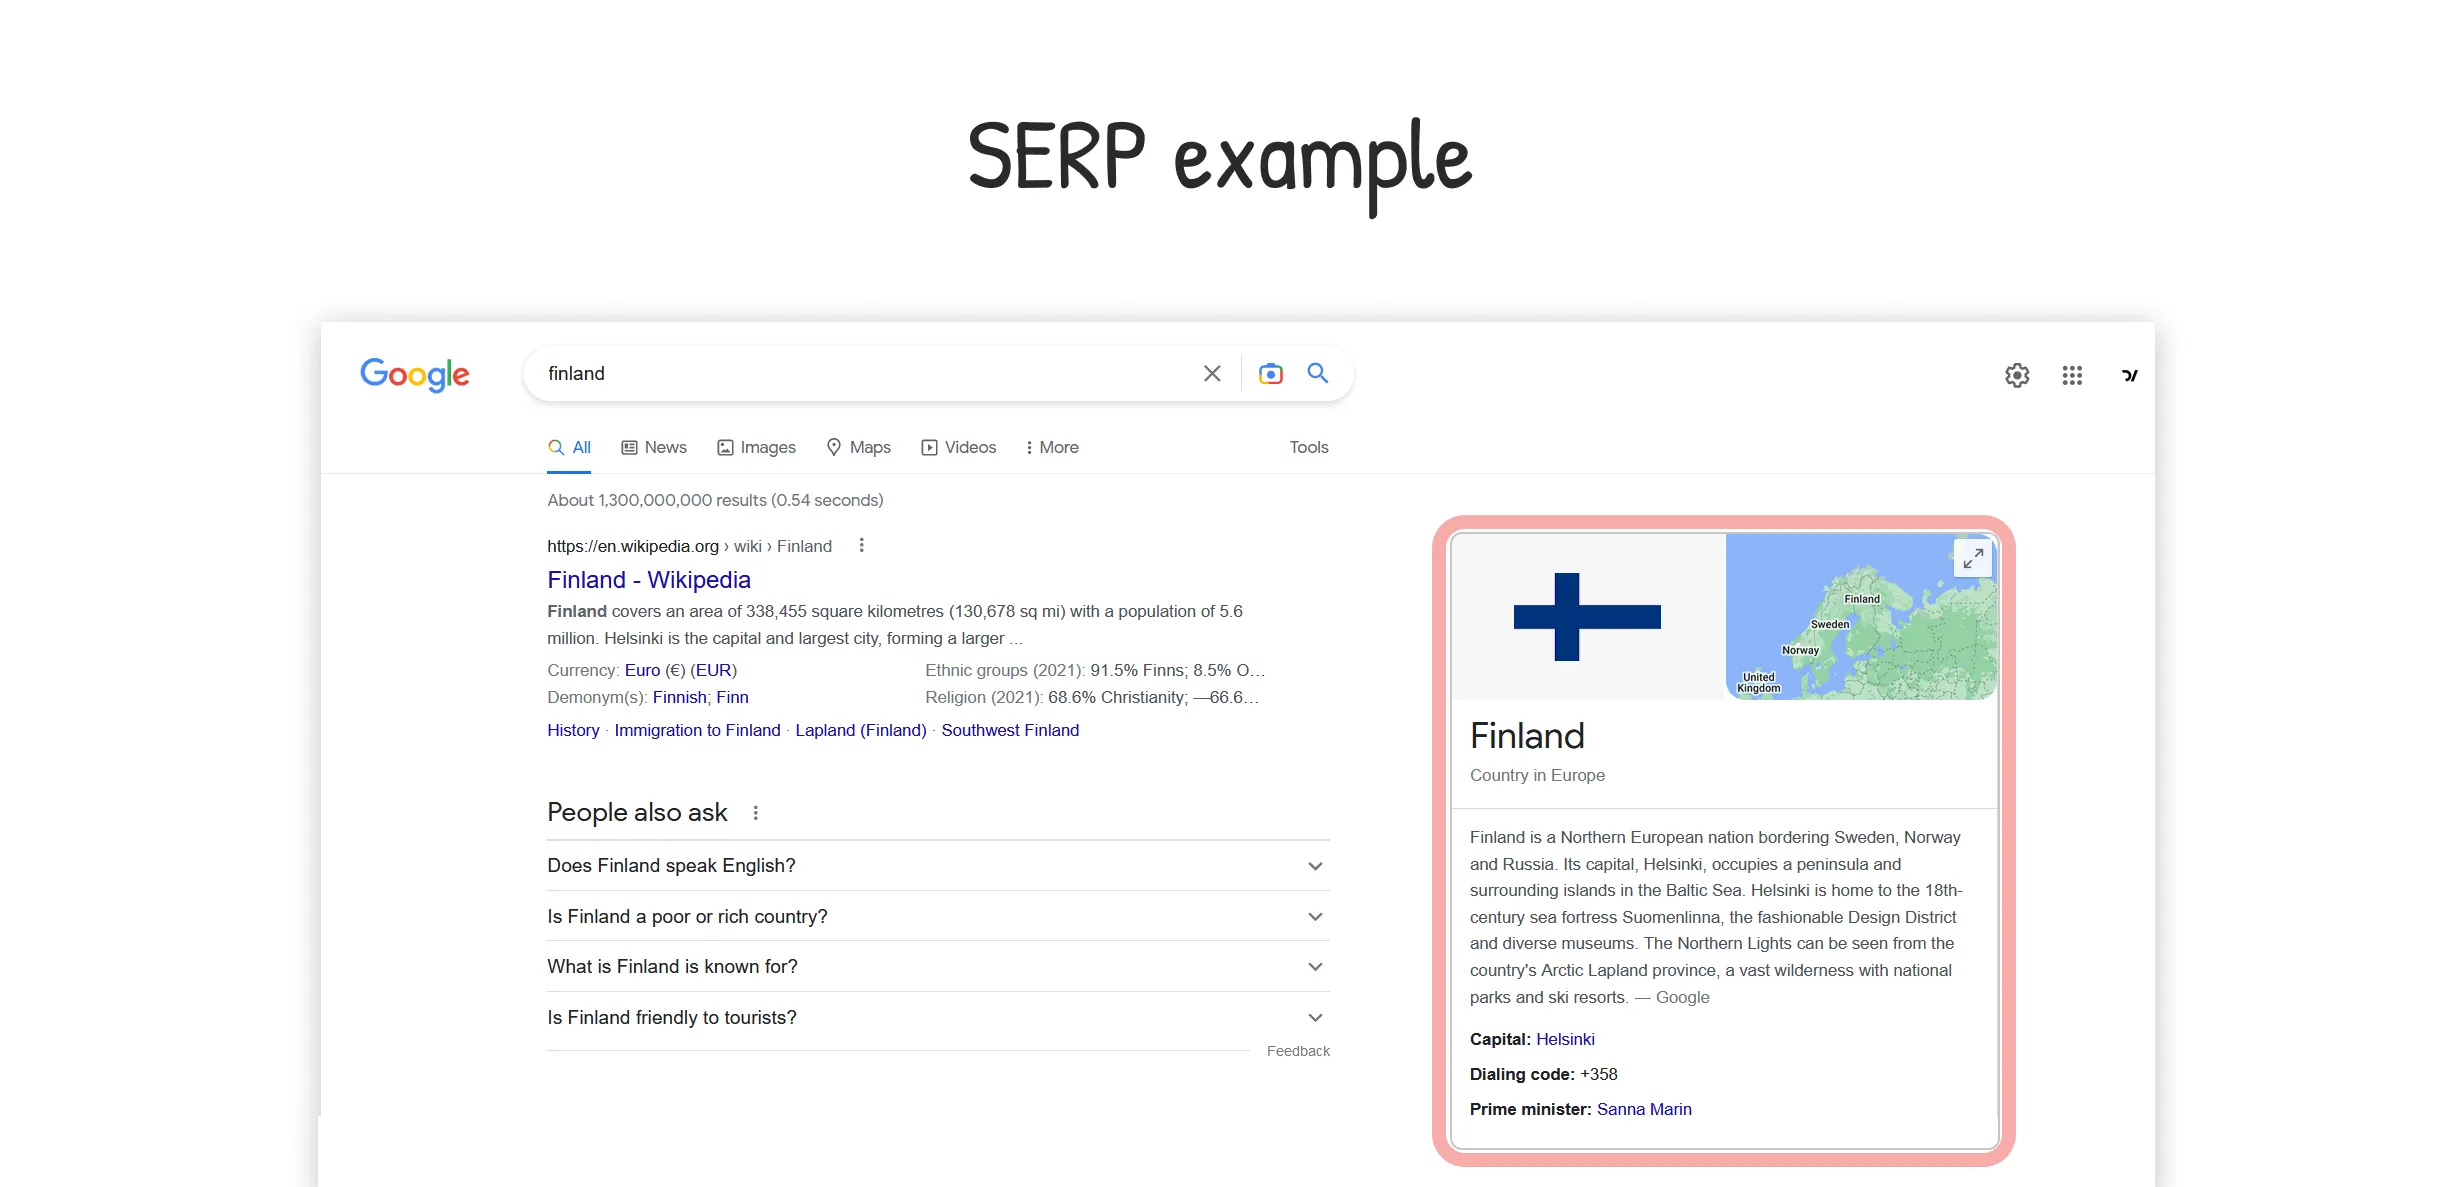Expand "Does Finland speak English?" question

(938, 866)
